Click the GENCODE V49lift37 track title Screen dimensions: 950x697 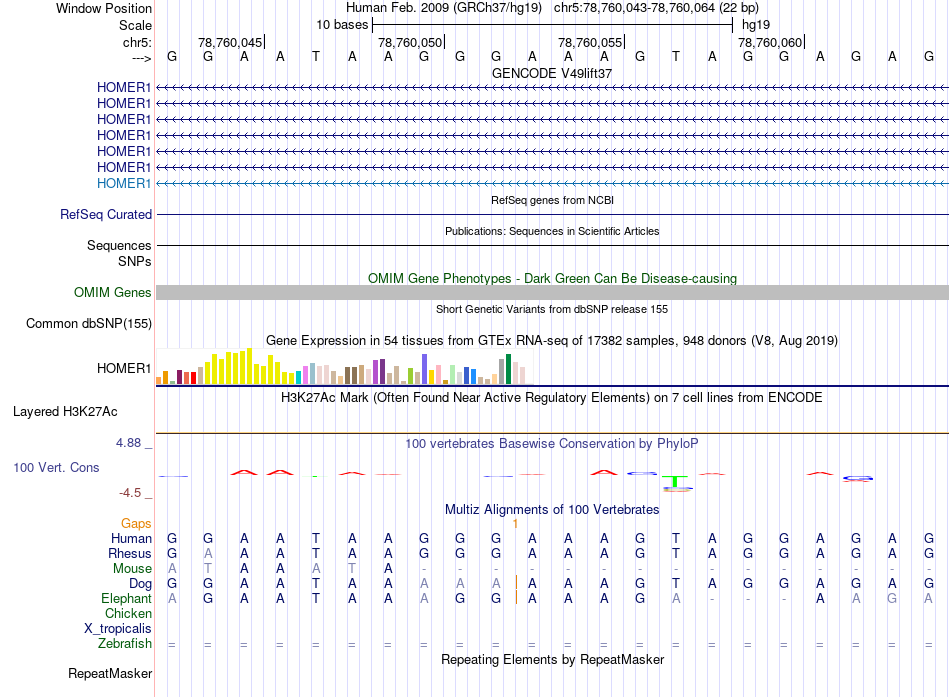tap(552, 73)
